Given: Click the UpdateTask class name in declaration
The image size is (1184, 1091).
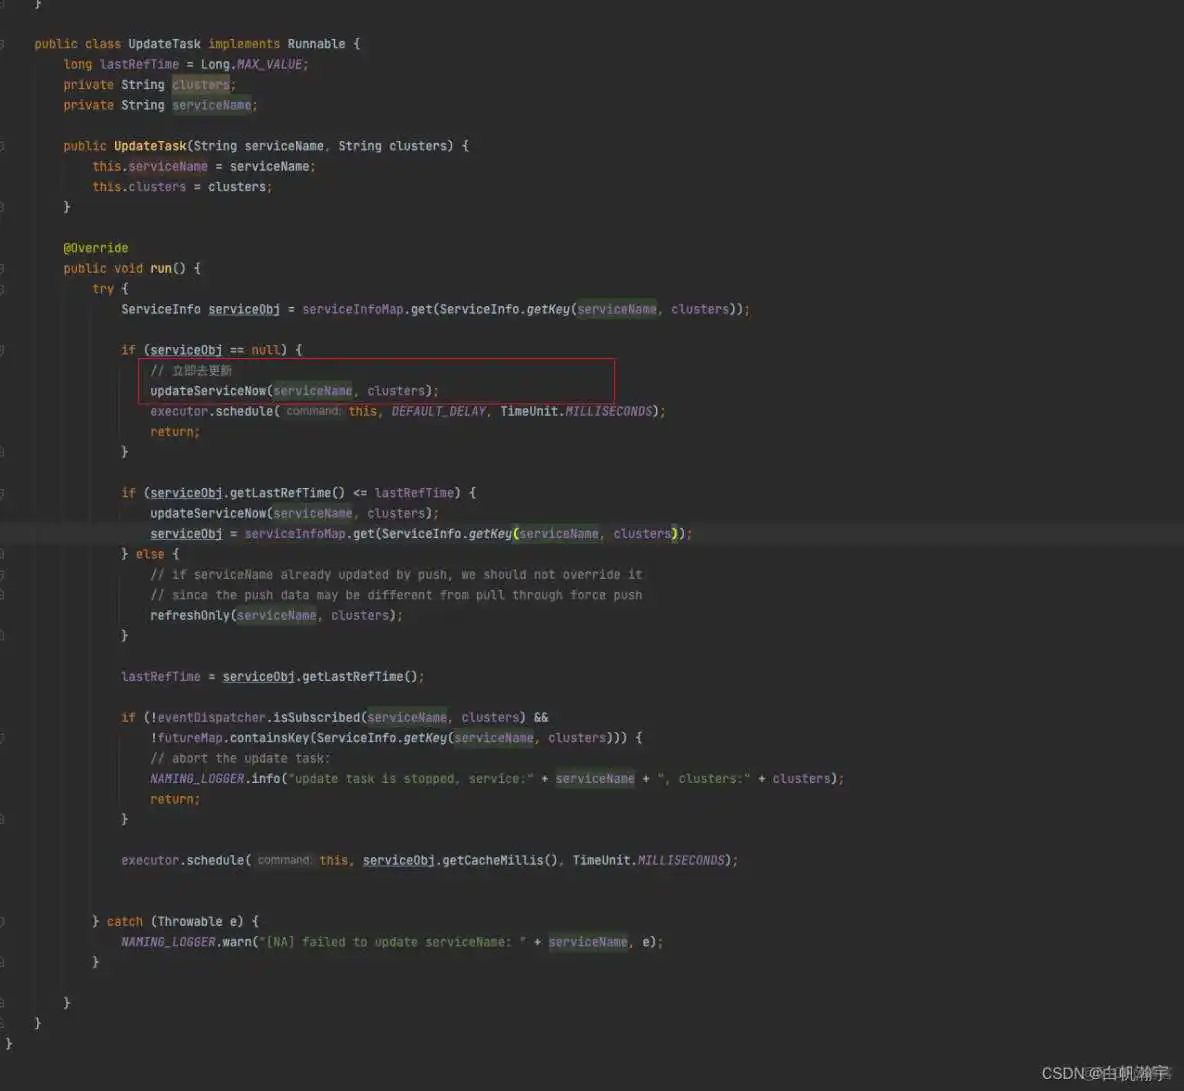Looking at the screenshot, I should (164, 44).
